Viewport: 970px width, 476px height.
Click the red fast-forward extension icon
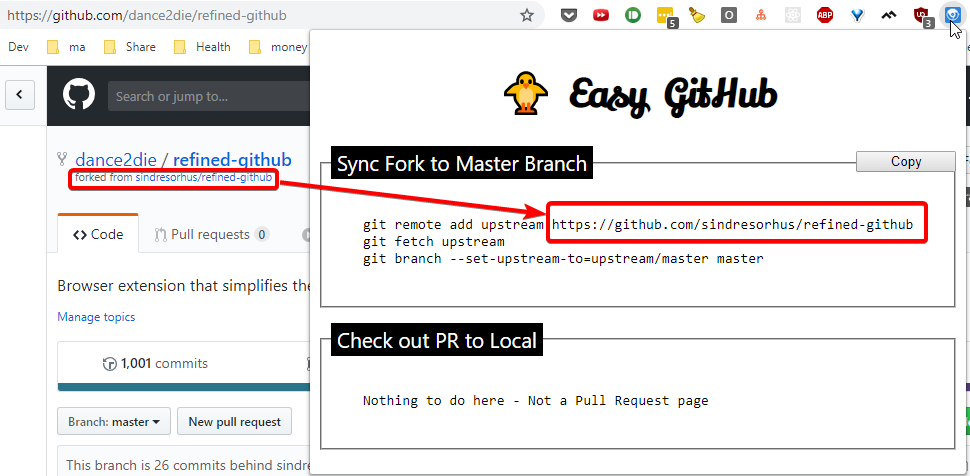click(601, 15)
